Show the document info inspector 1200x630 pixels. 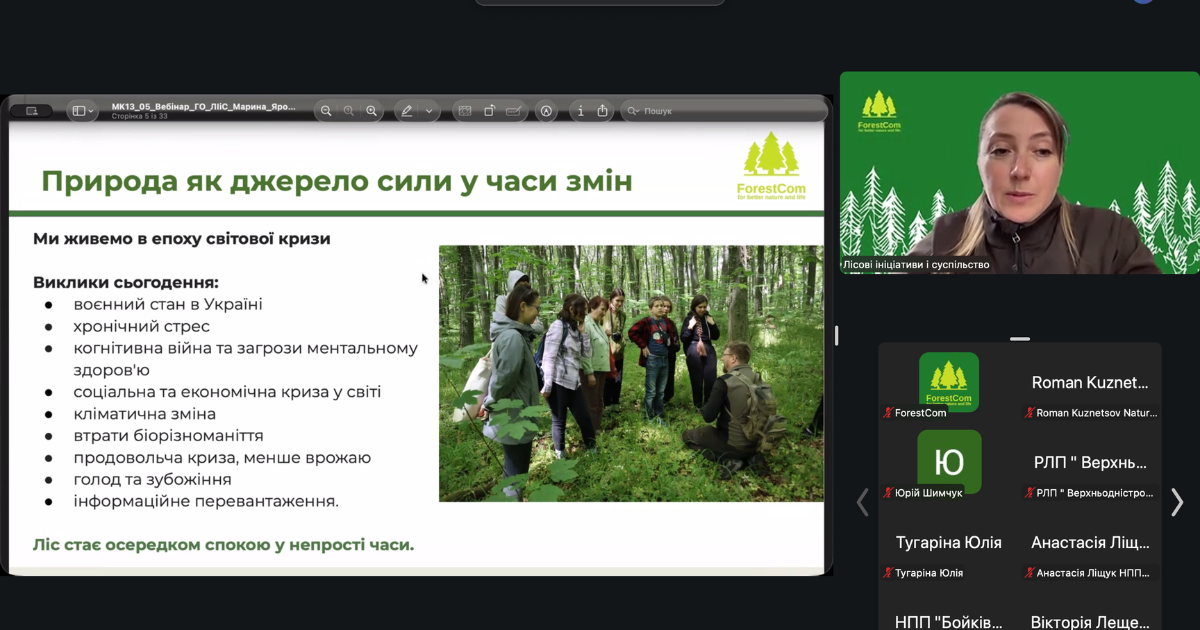(581, 111)
